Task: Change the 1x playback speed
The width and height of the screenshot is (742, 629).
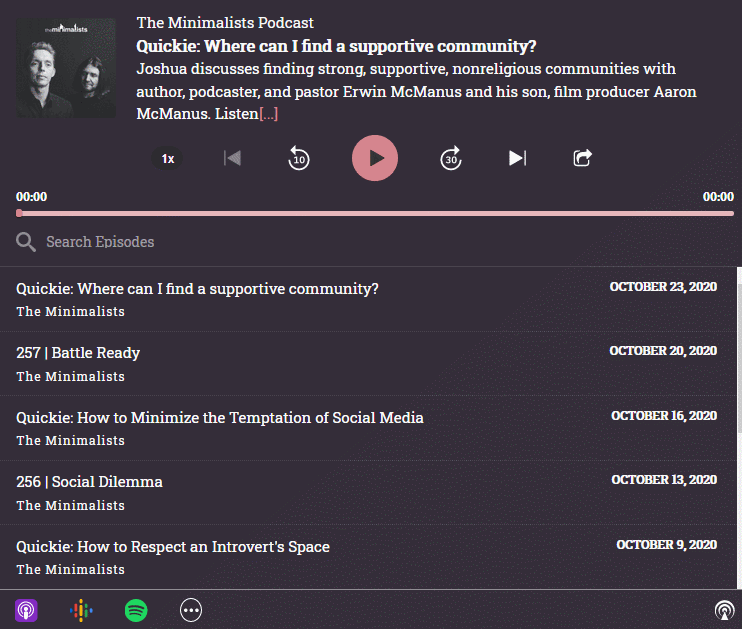Action: coord(168,159)
